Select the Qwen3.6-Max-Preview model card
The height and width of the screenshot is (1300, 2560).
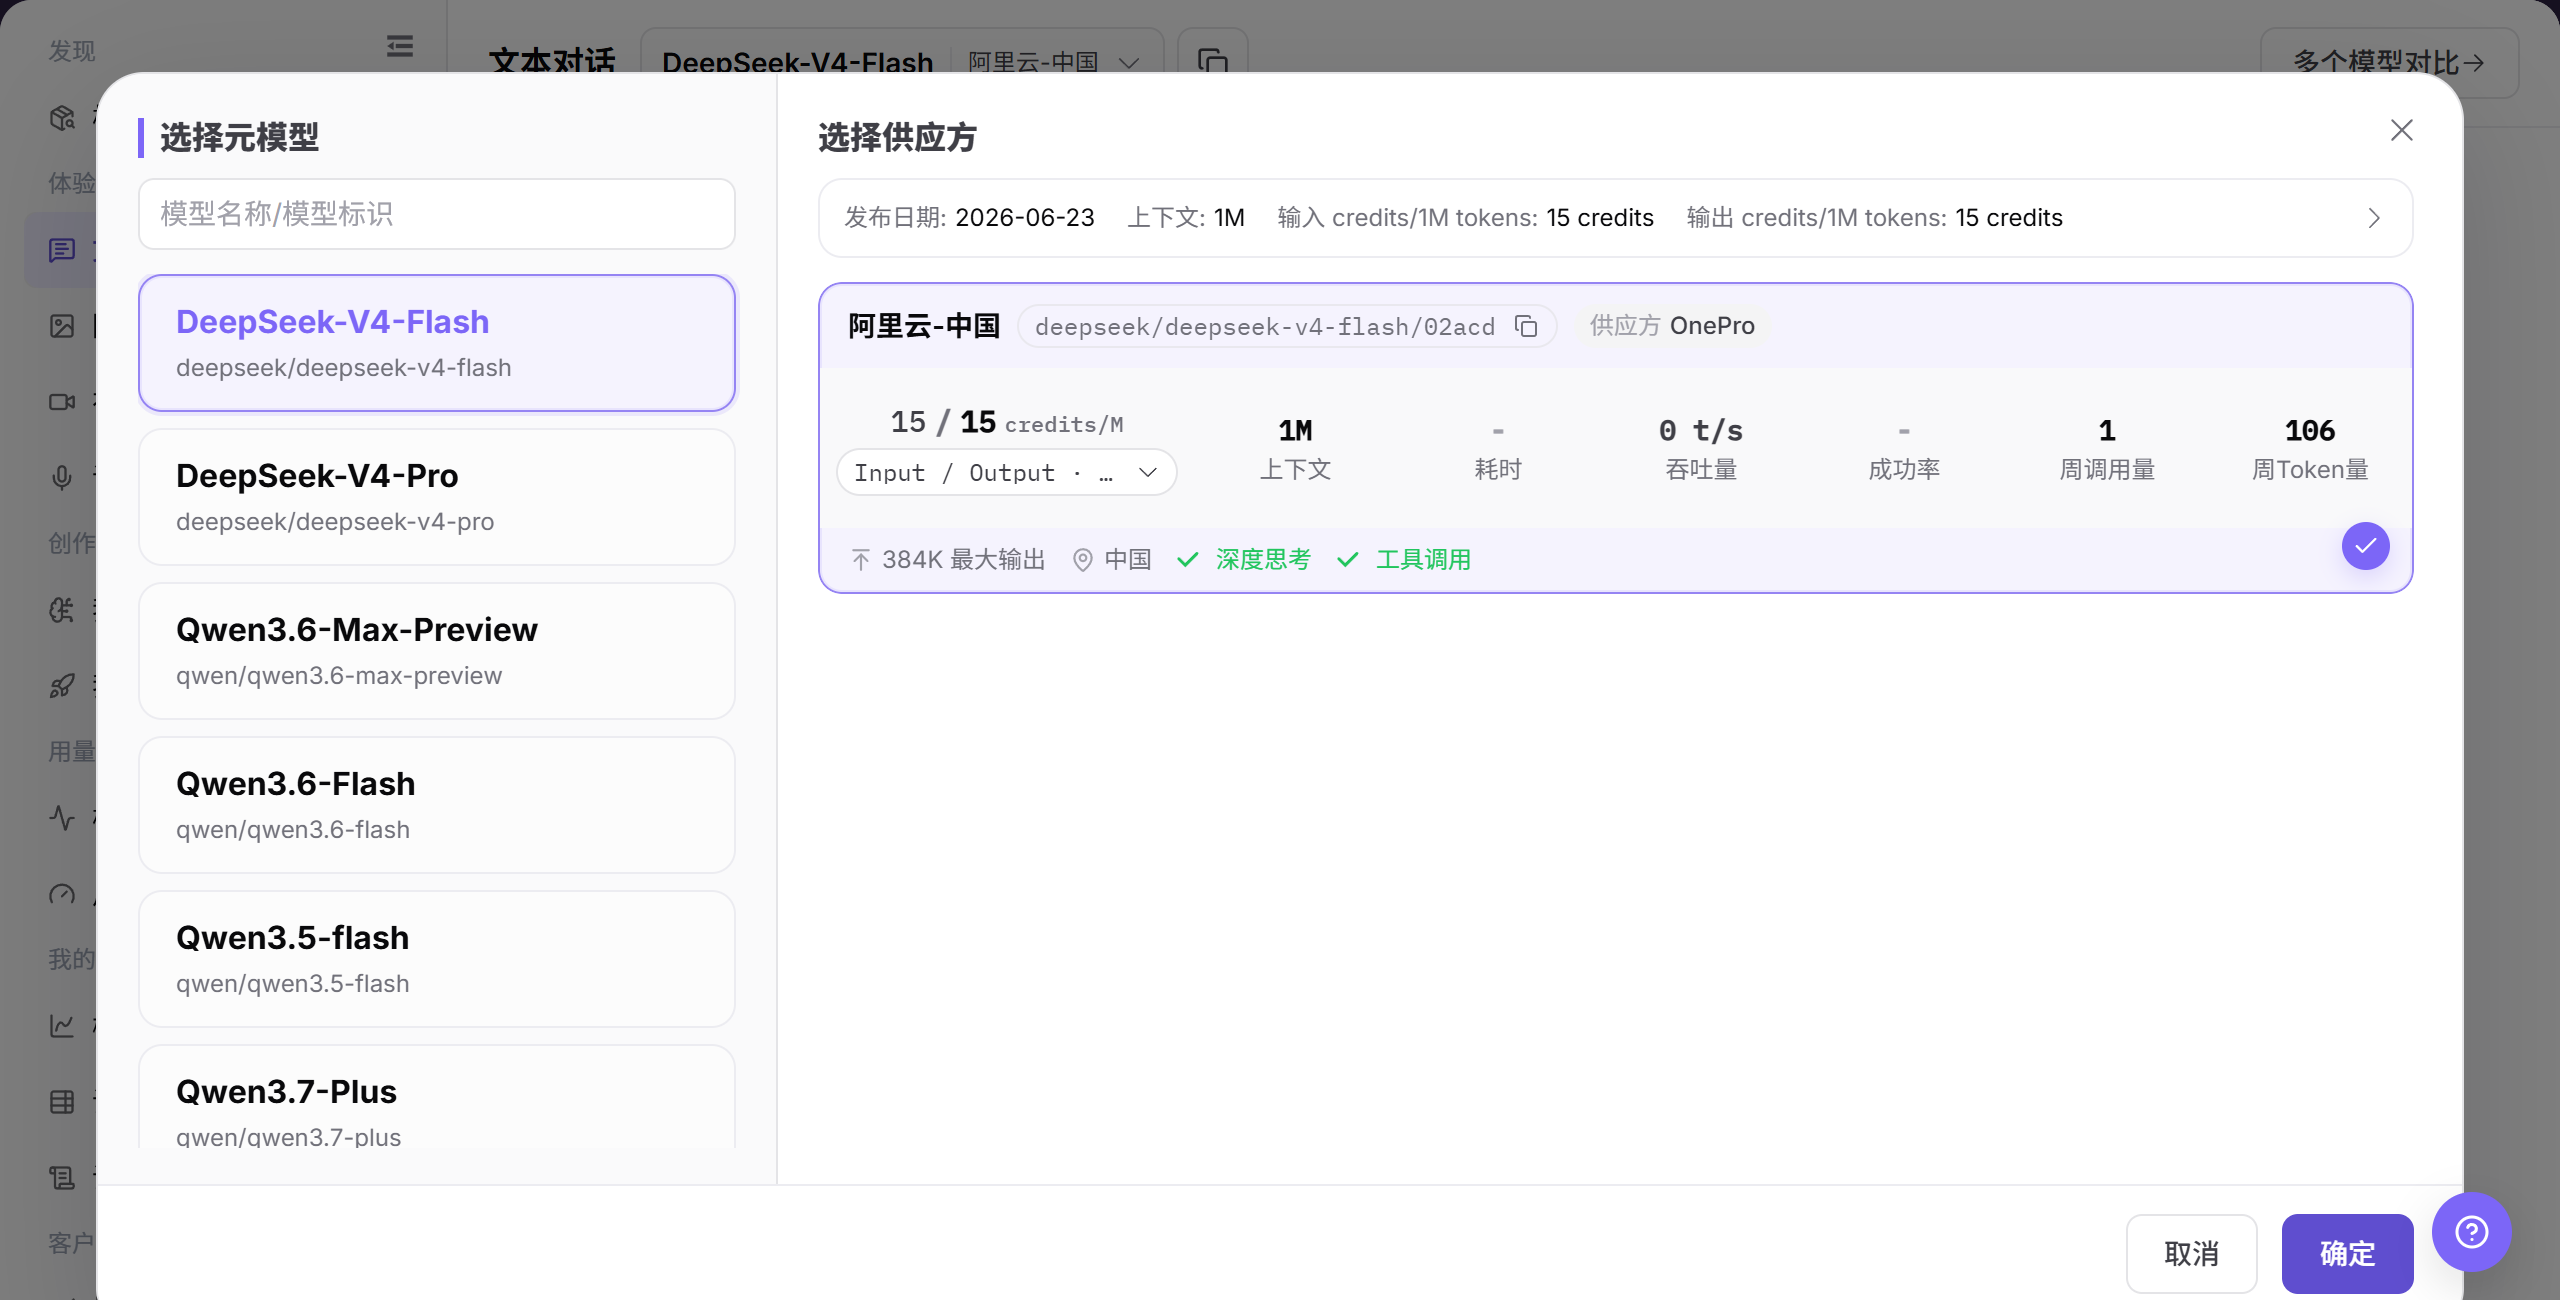[x=437, y=651]
